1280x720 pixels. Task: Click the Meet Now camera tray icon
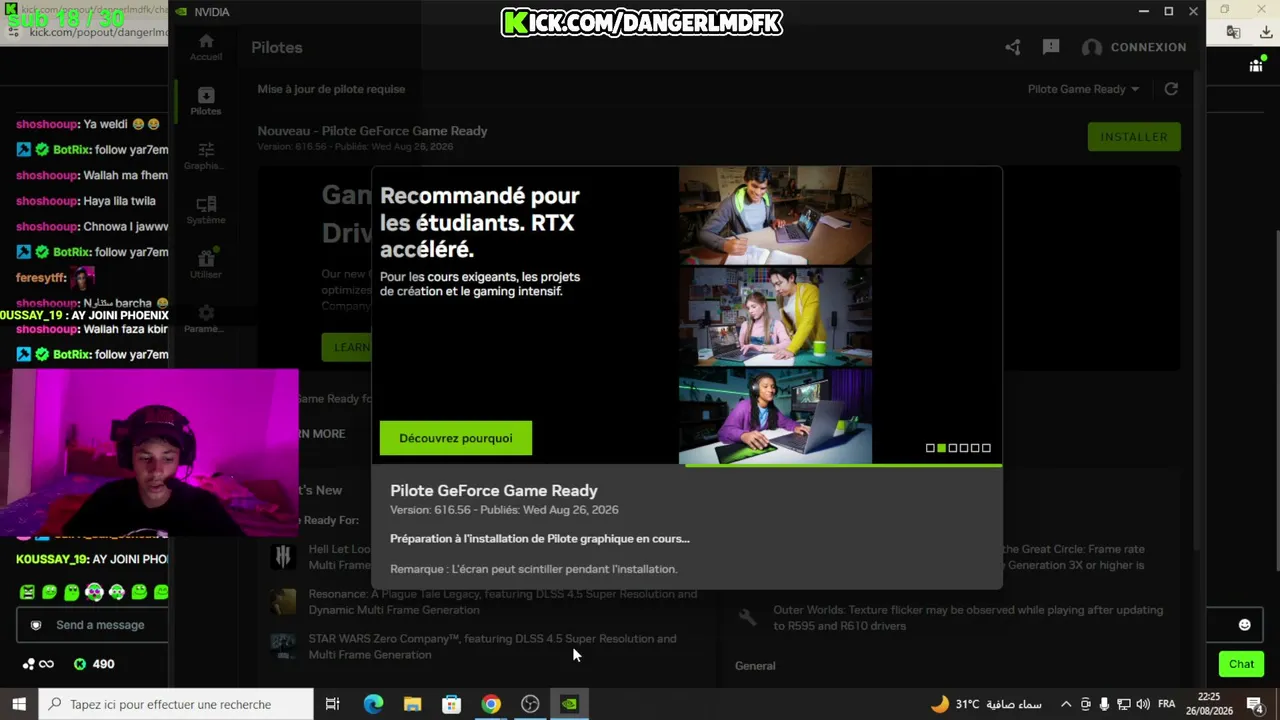[1085, 704]
